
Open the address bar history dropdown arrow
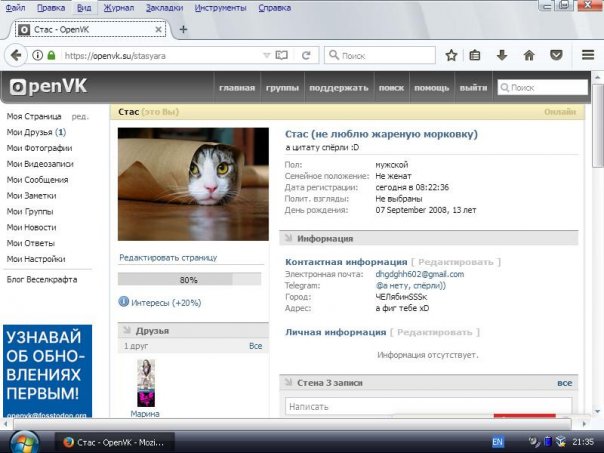point(266,56)
